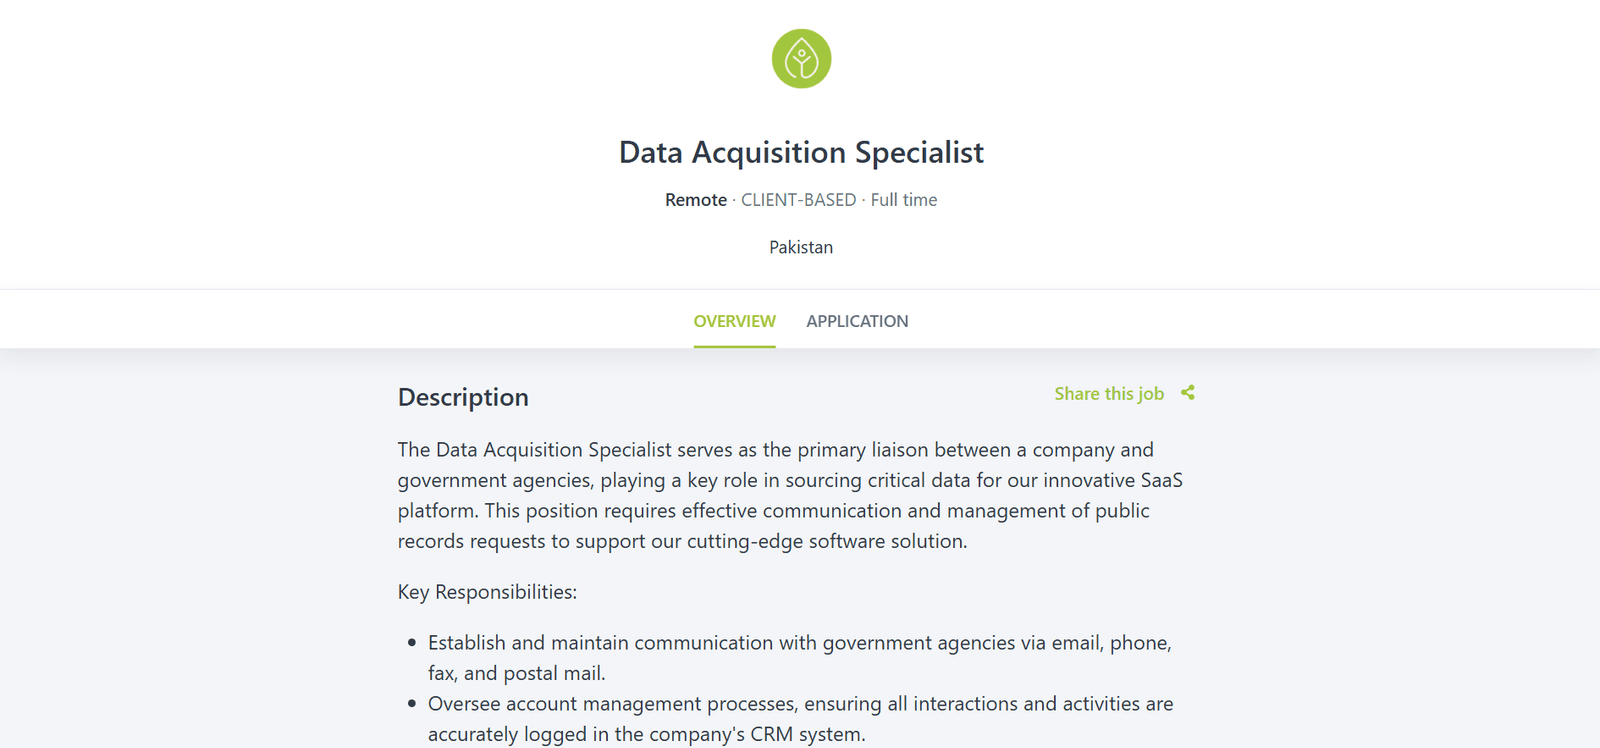1600x748 pixels.
Task: Click the share icon beside Share this job
Action: (x=1188, y=393)
